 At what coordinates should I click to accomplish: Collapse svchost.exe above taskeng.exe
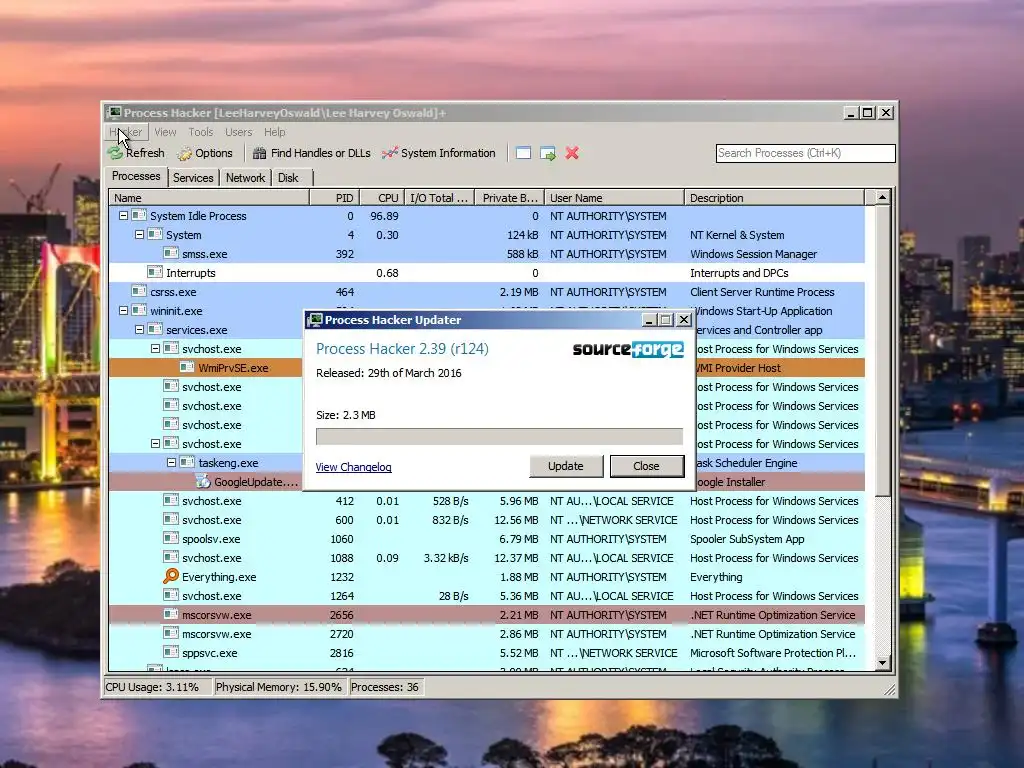pos(155,443)
